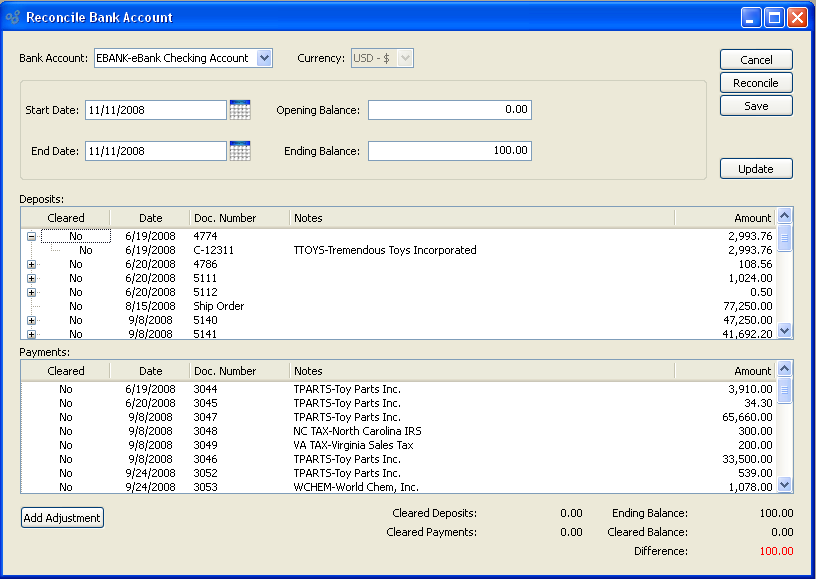Viewport: 816px width, 579px height.
Task: Click the Reconcile Bank Account title icon
Action: [x=12, y=17]
